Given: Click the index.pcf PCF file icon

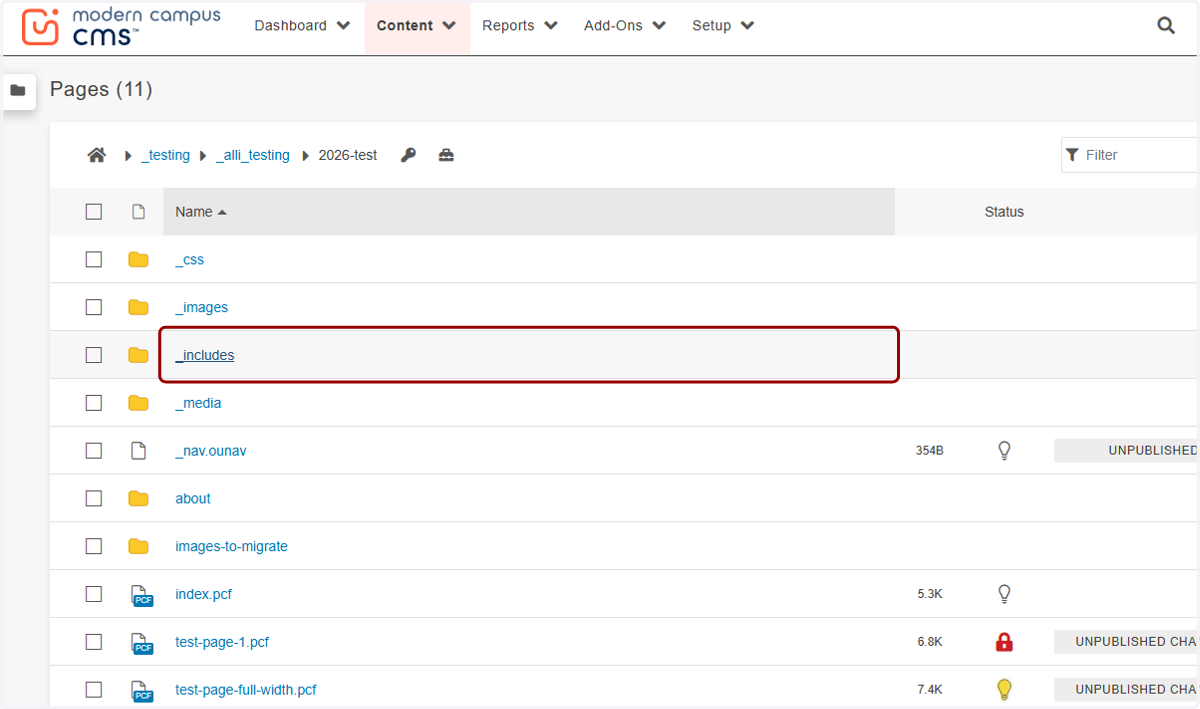Looking at the screenshot, I should [142, 595].
